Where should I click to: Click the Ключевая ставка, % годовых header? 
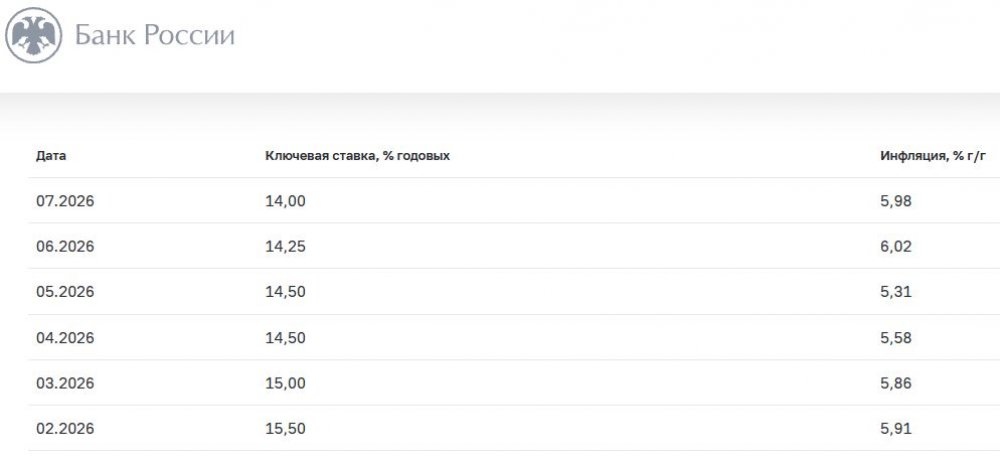[357, 156]
